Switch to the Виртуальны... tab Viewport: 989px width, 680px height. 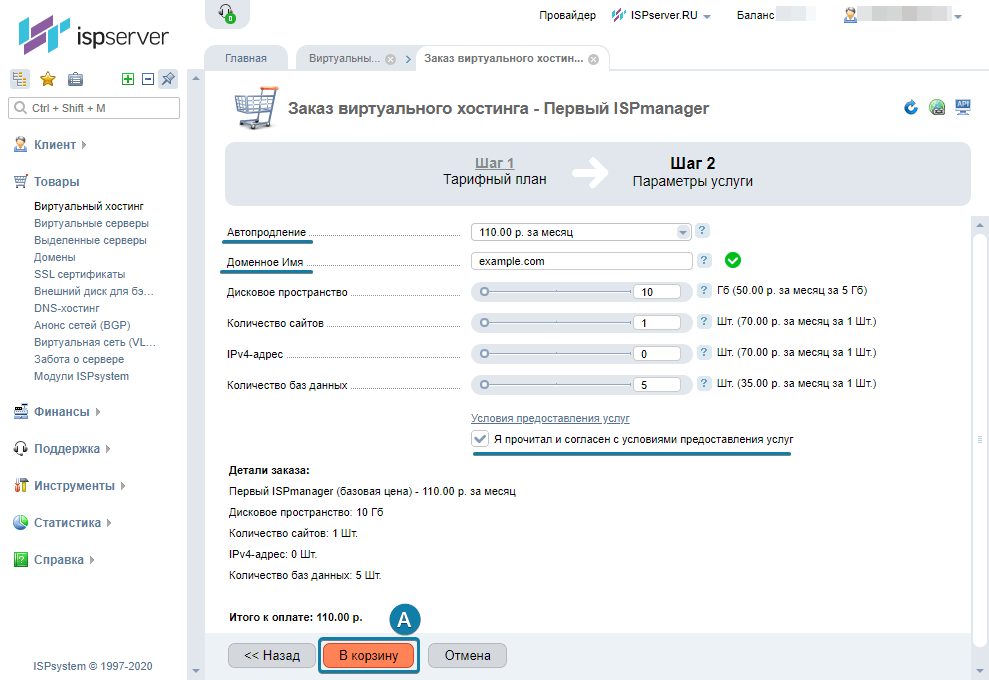click(x=344, y=58)
